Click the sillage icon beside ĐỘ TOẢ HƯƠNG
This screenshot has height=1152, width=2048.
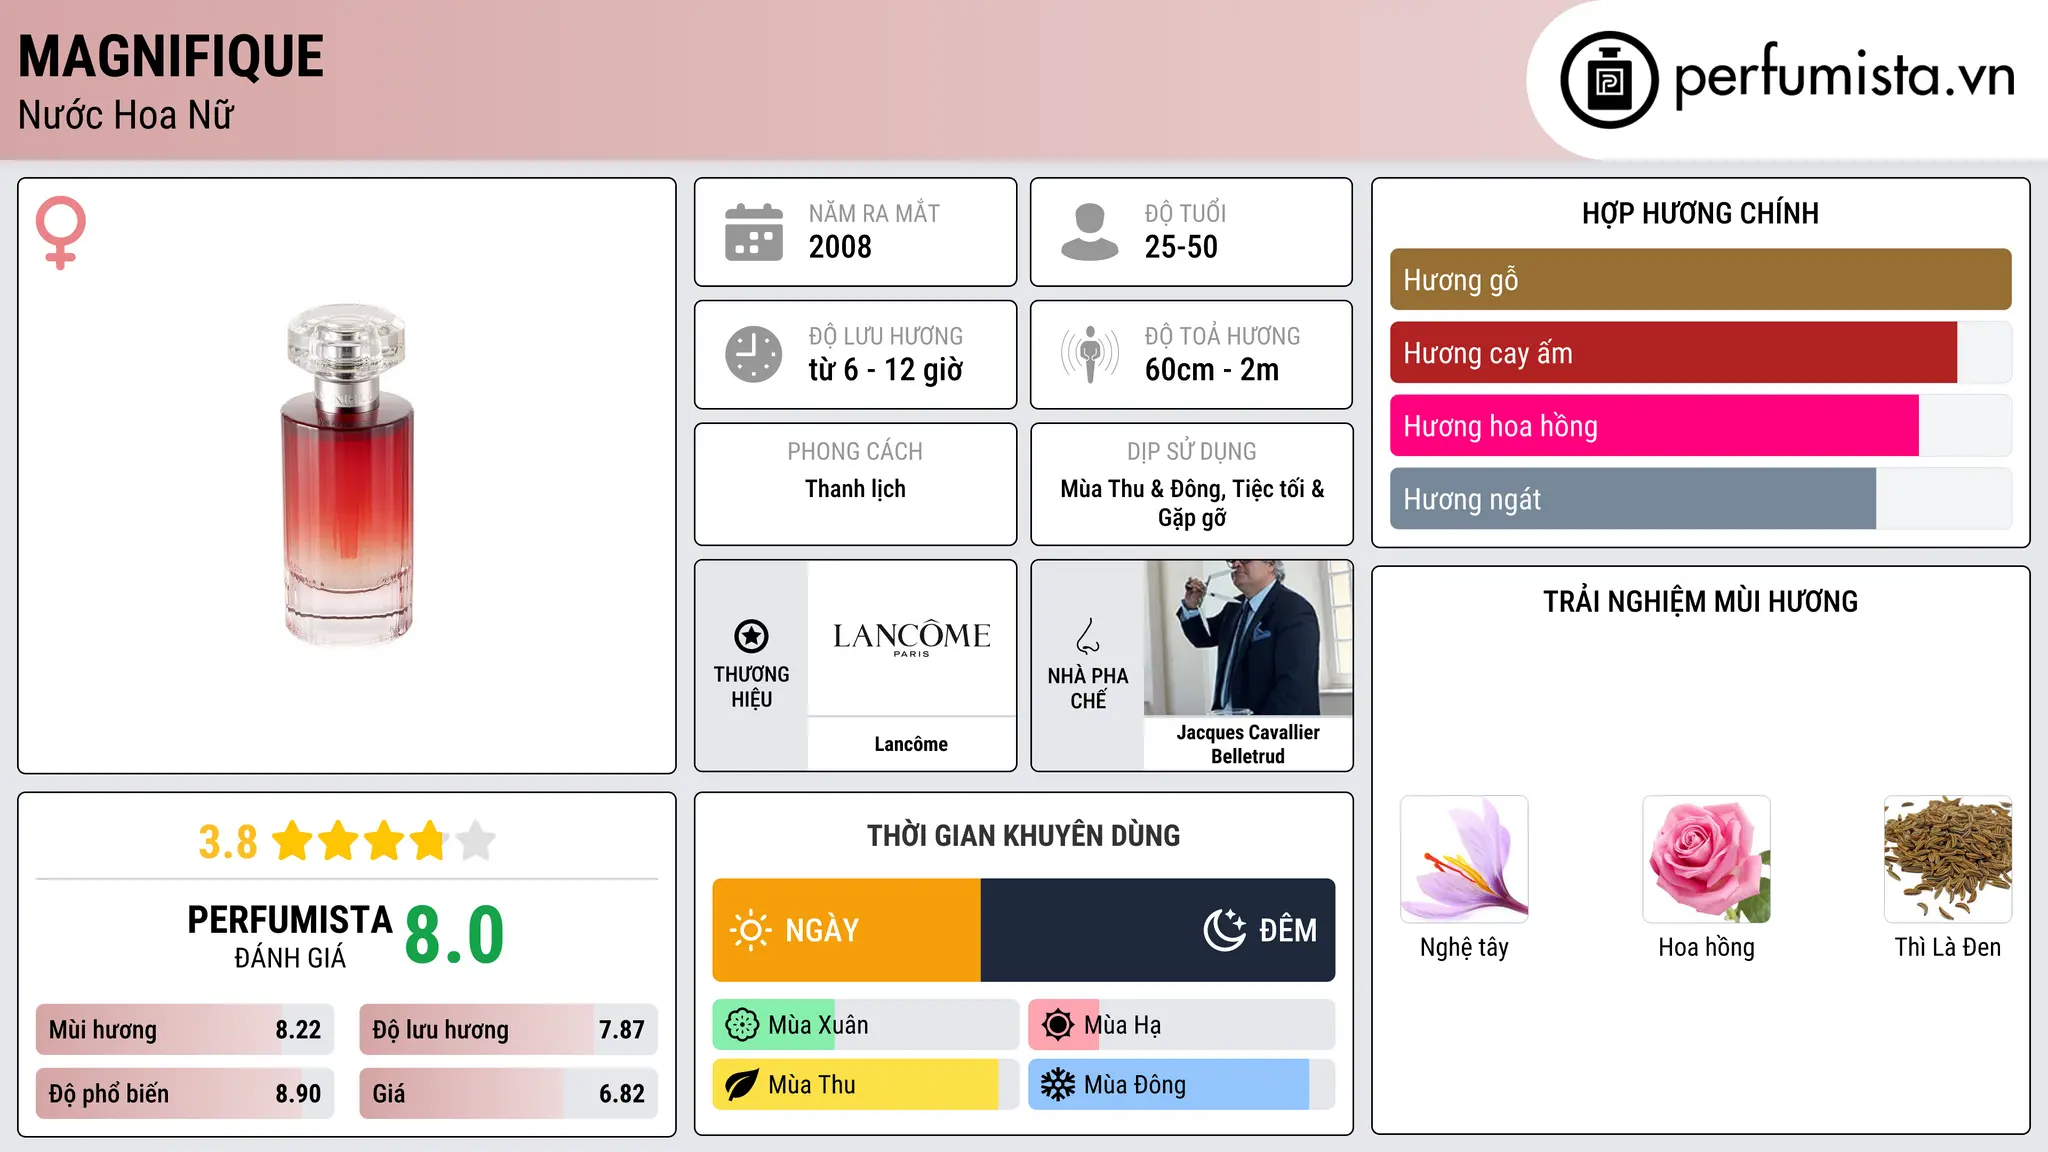[1089, 354]
